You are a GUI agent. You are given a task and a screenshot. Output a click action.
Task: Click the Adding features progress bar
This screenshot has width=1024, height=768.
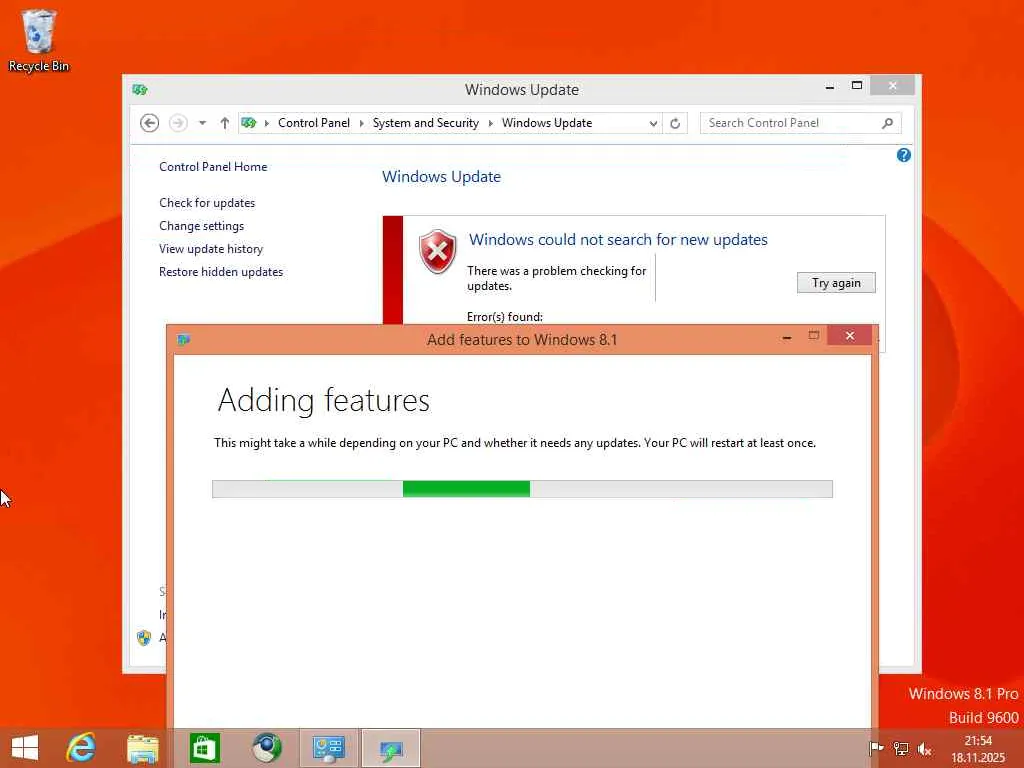click(x=522, y=488)
